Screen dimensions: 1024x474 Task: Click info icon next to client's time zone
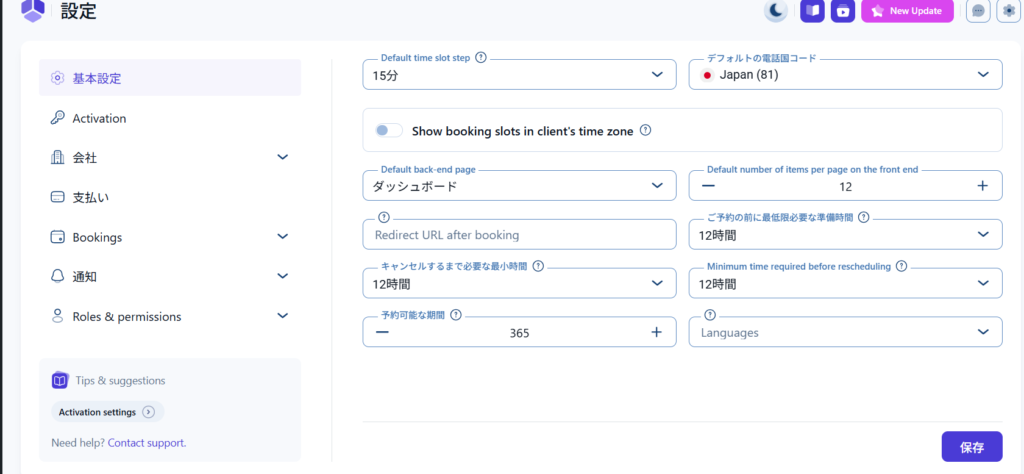point(645,130)
